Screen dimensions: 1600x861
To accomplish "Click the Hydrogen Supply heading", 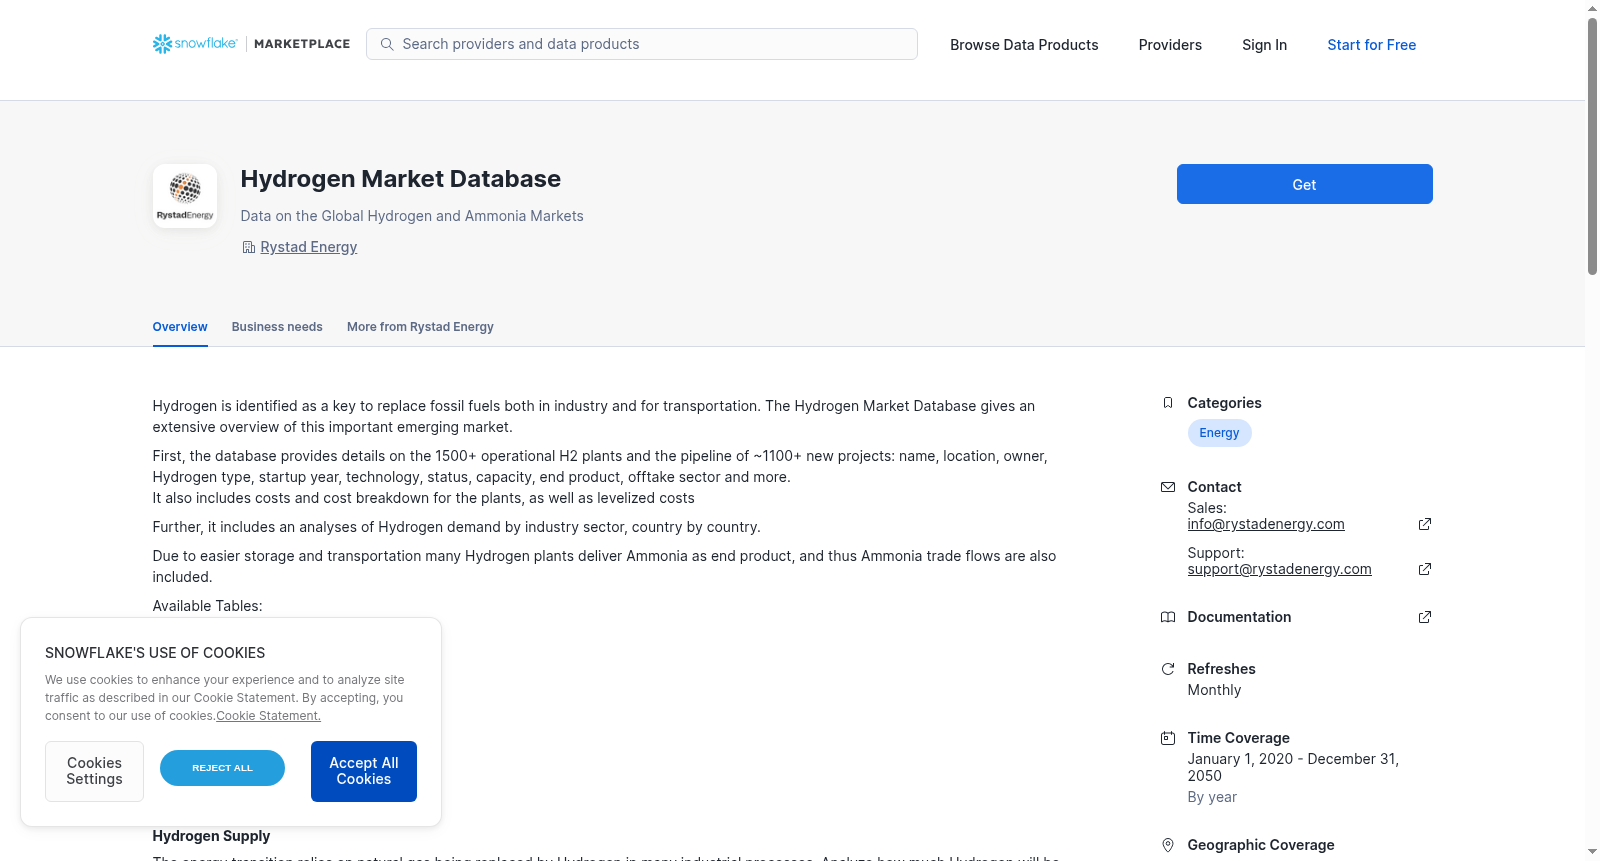I will pyautogui.click(x=211, y=836).
